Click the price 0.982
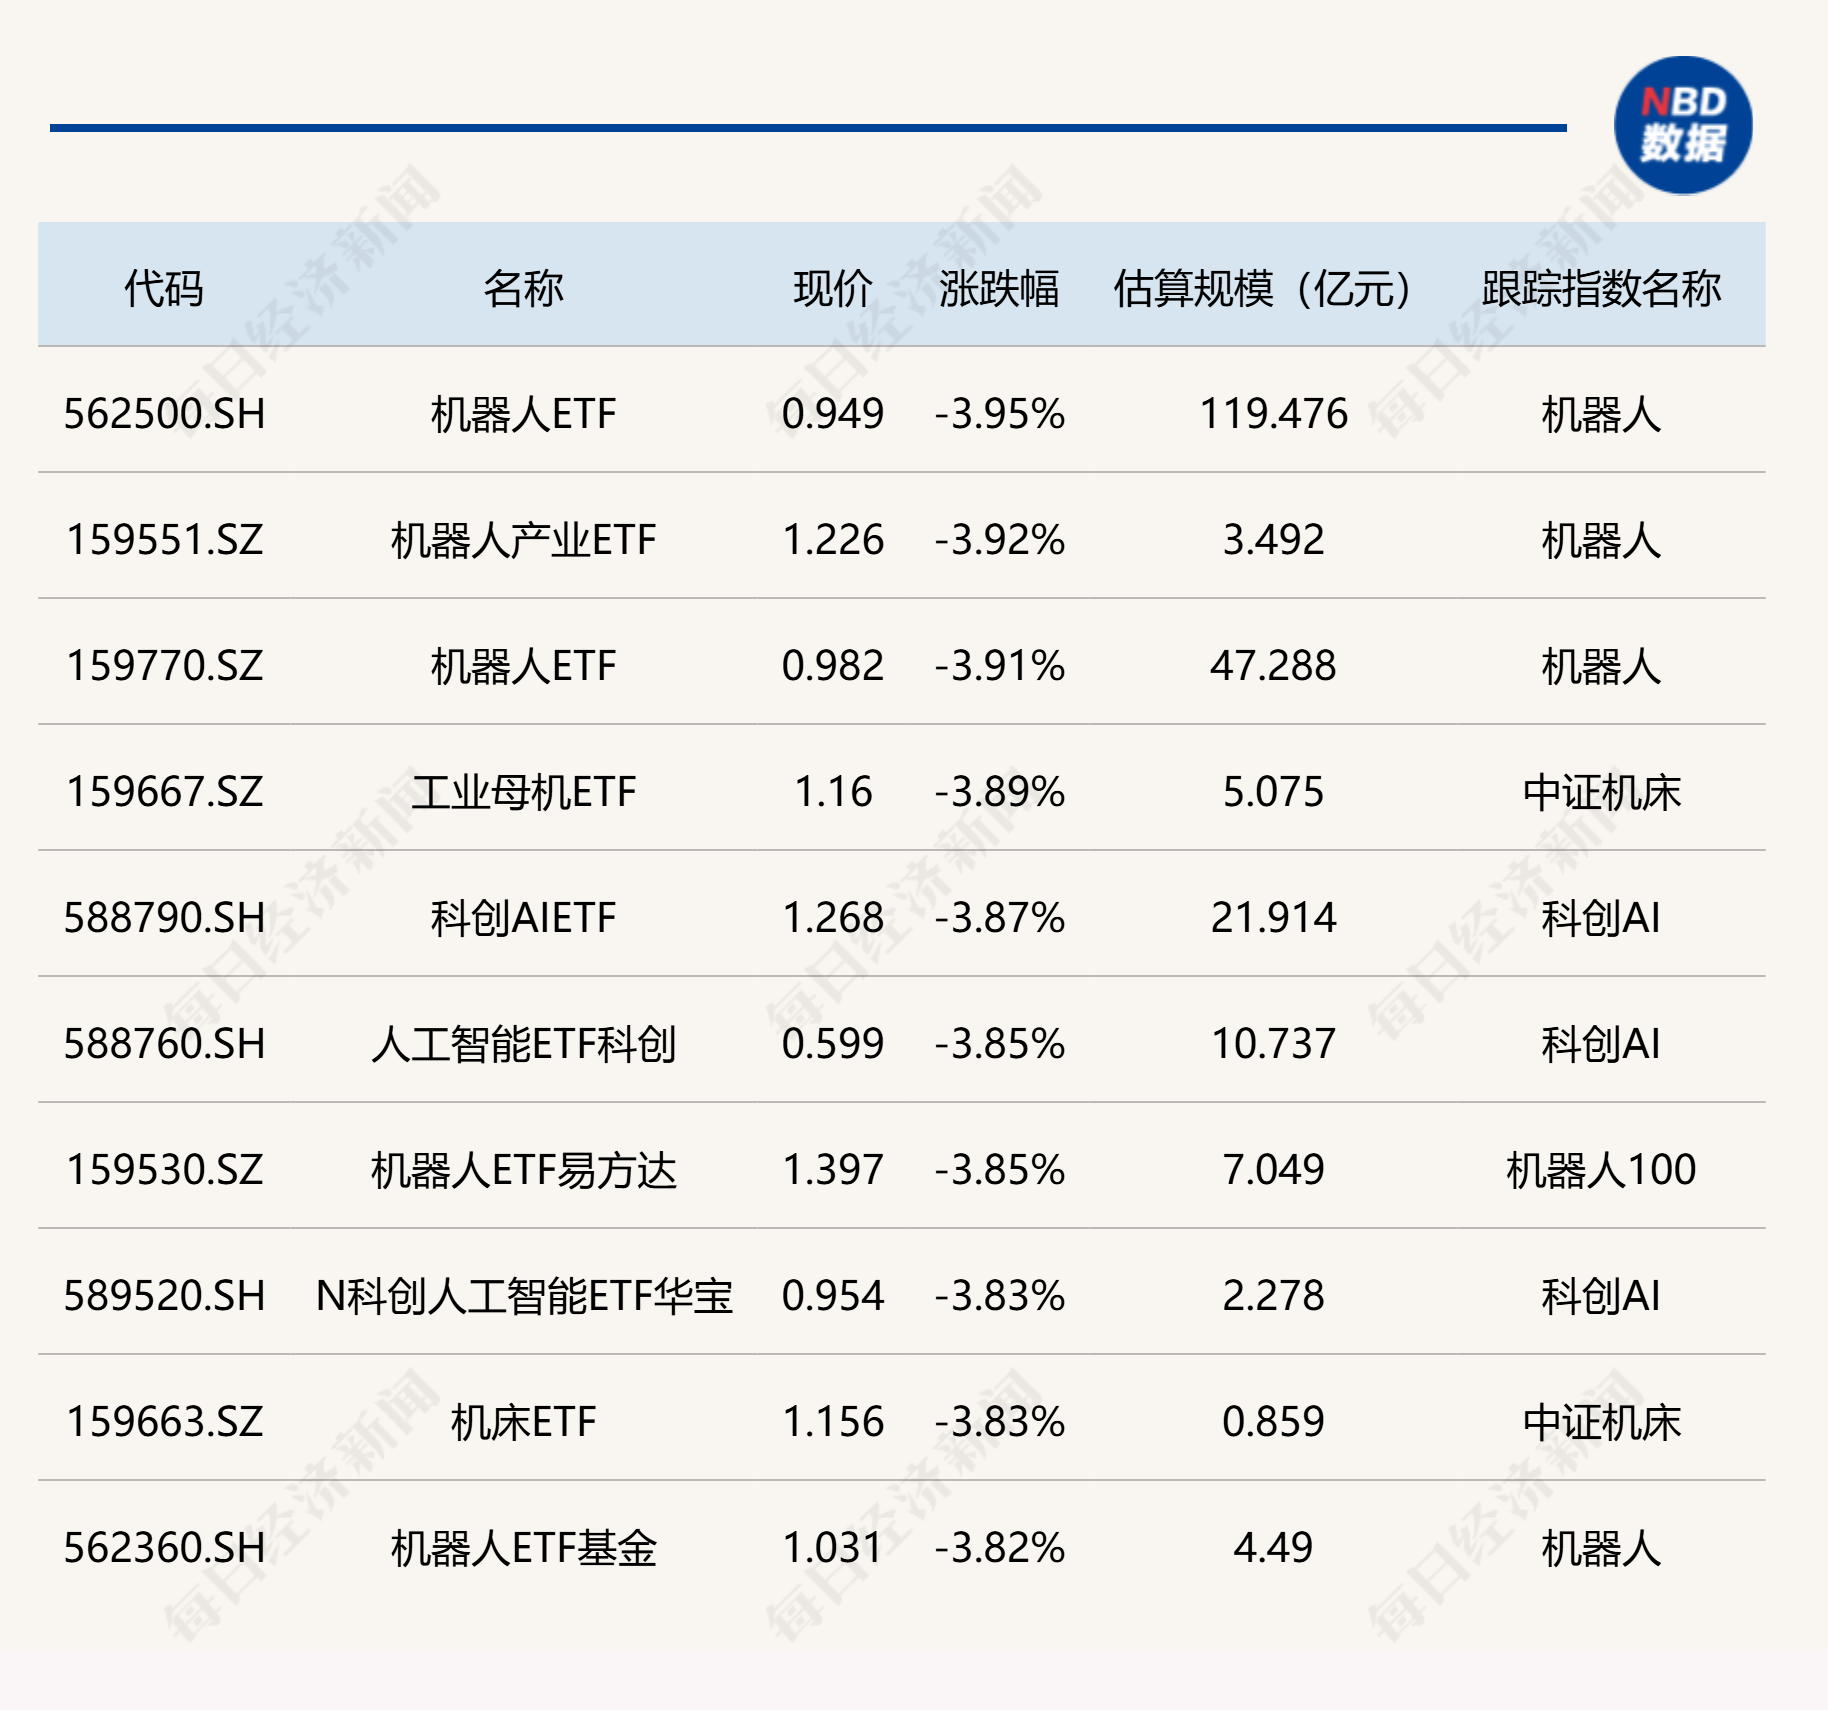 (x=833, y=666)
